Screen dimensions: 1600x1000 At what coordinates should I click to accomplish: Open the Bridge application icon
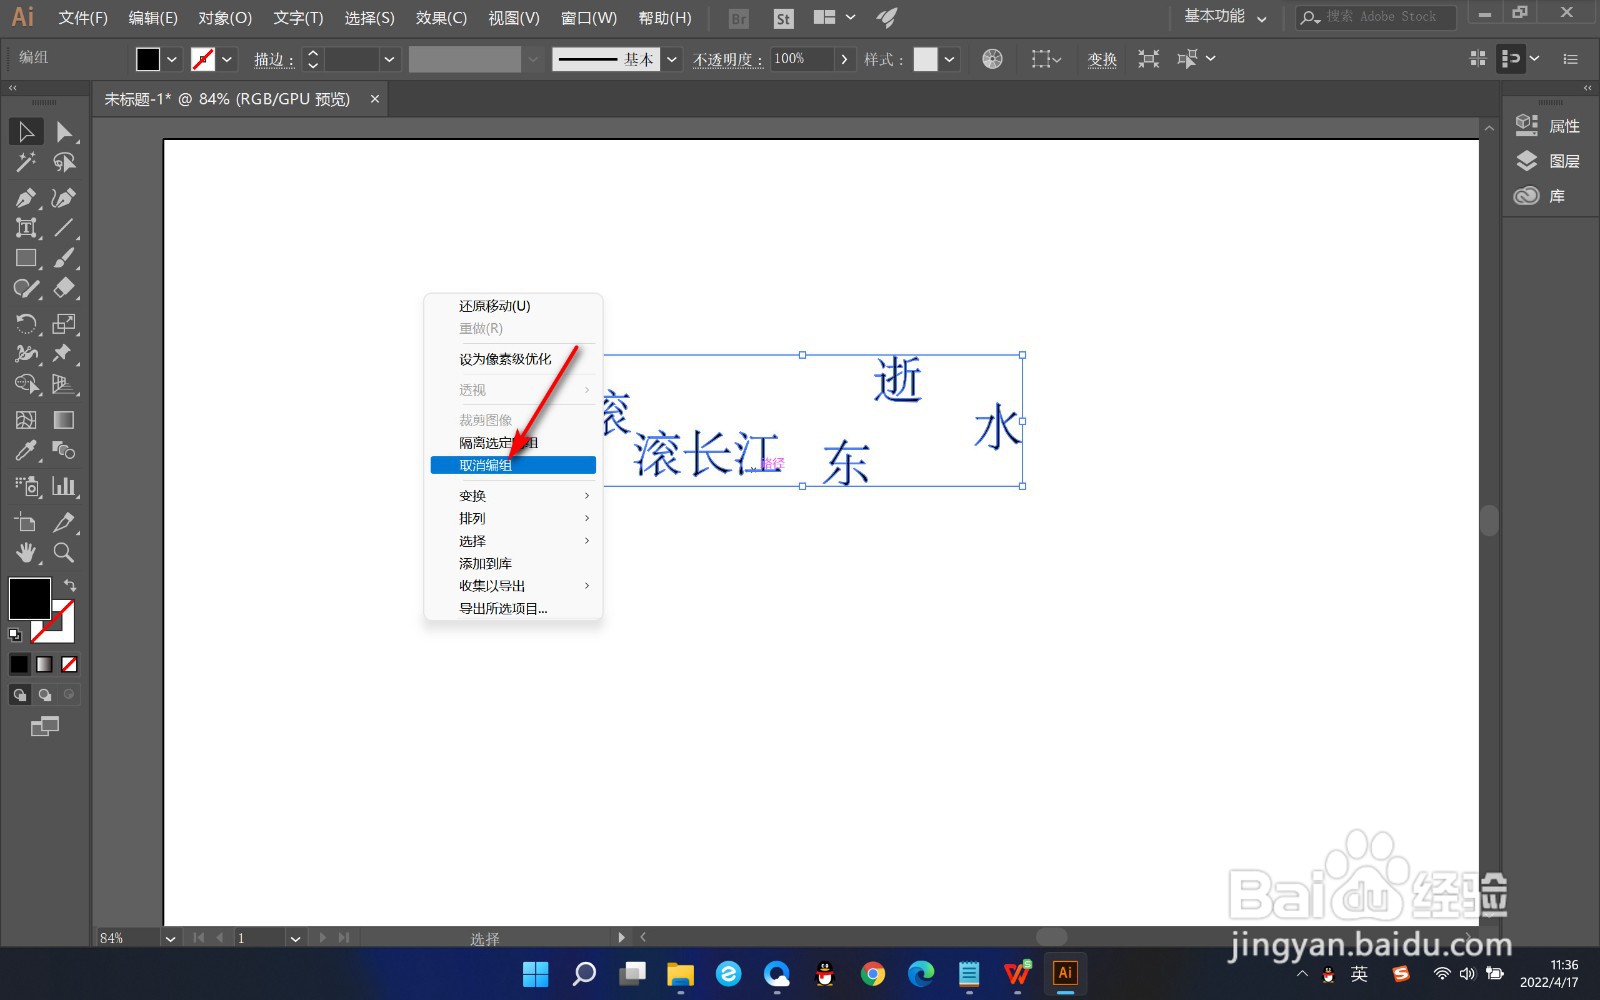pos(739,18)
